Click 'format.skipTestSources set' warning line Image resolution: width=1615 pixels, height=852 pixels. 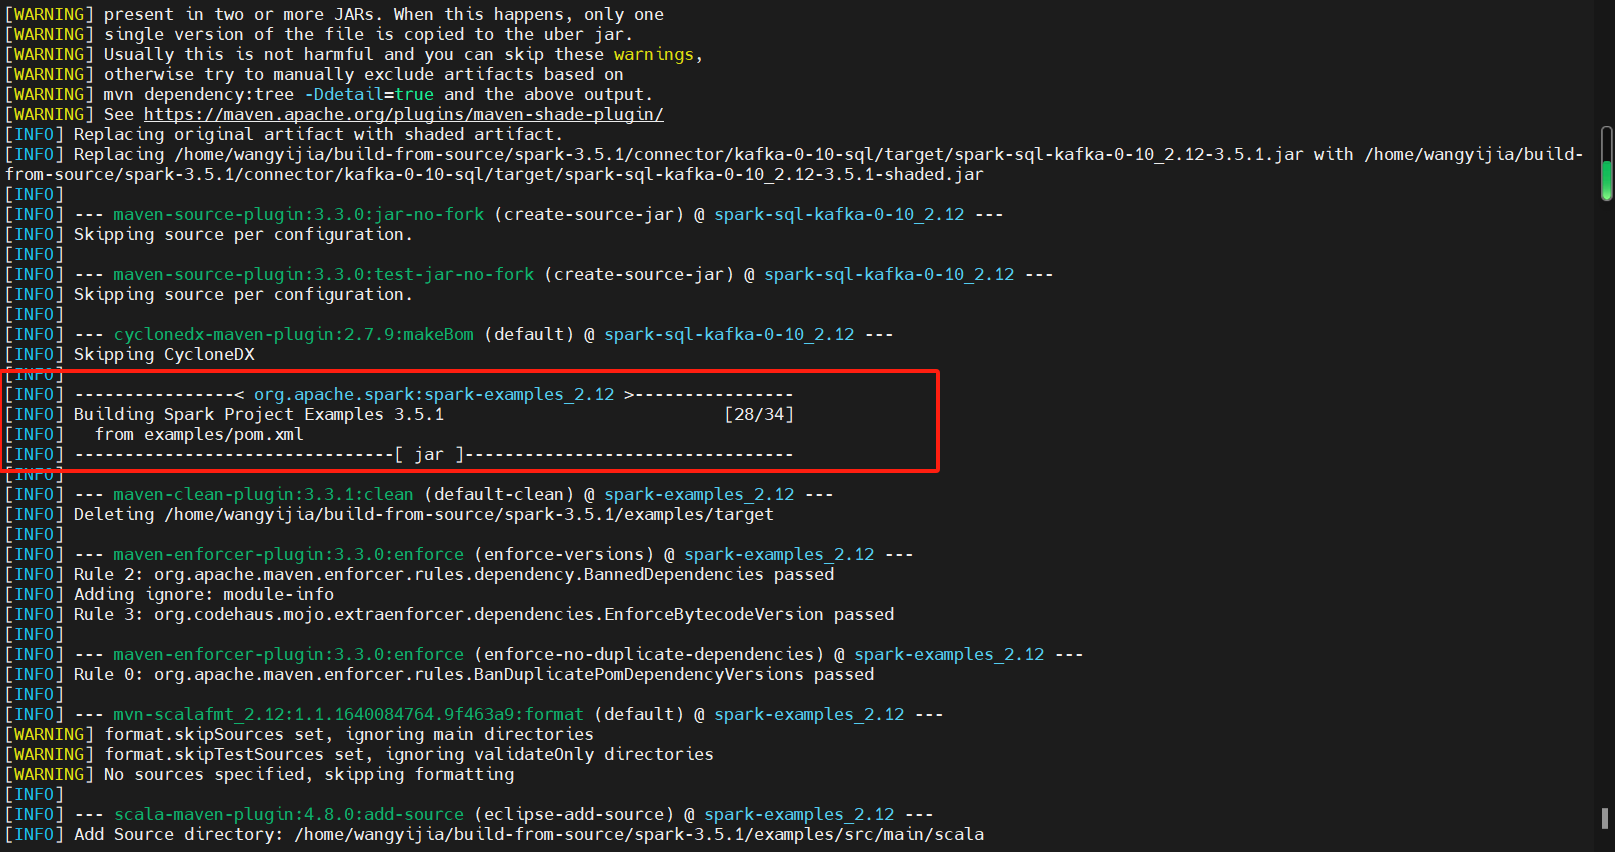tap(409, 754)
